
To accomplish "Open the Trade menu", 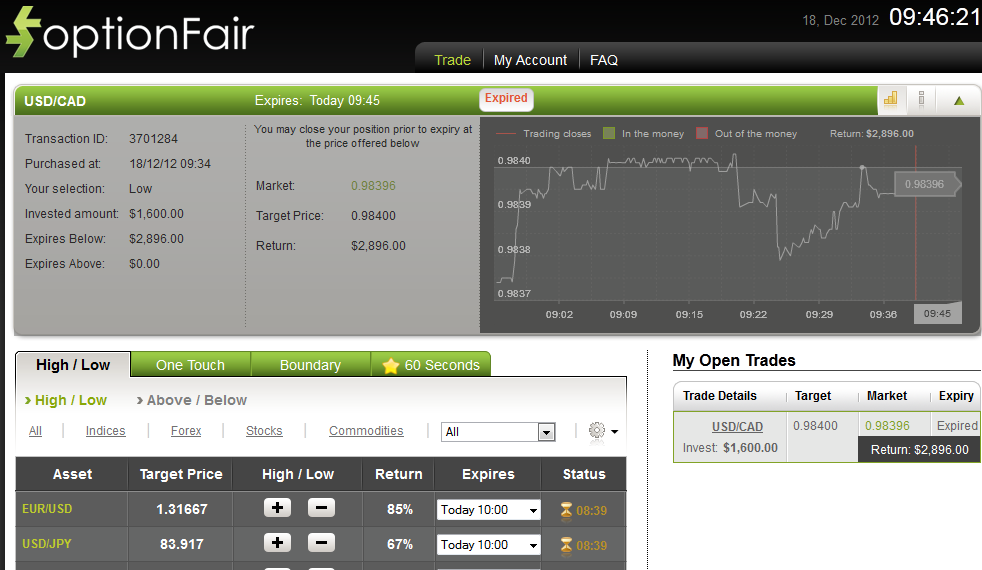I will 452,60.
